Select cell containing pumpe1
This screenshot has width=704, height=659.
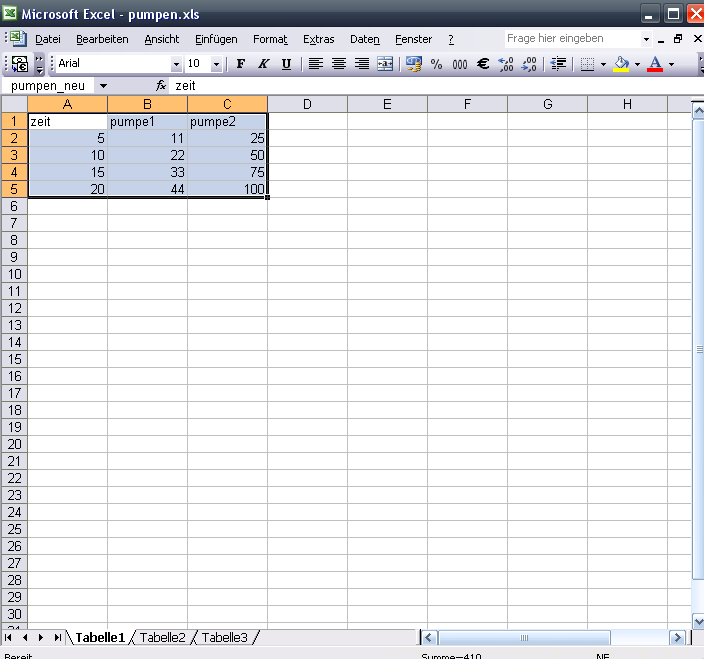(x=147, y=122)
